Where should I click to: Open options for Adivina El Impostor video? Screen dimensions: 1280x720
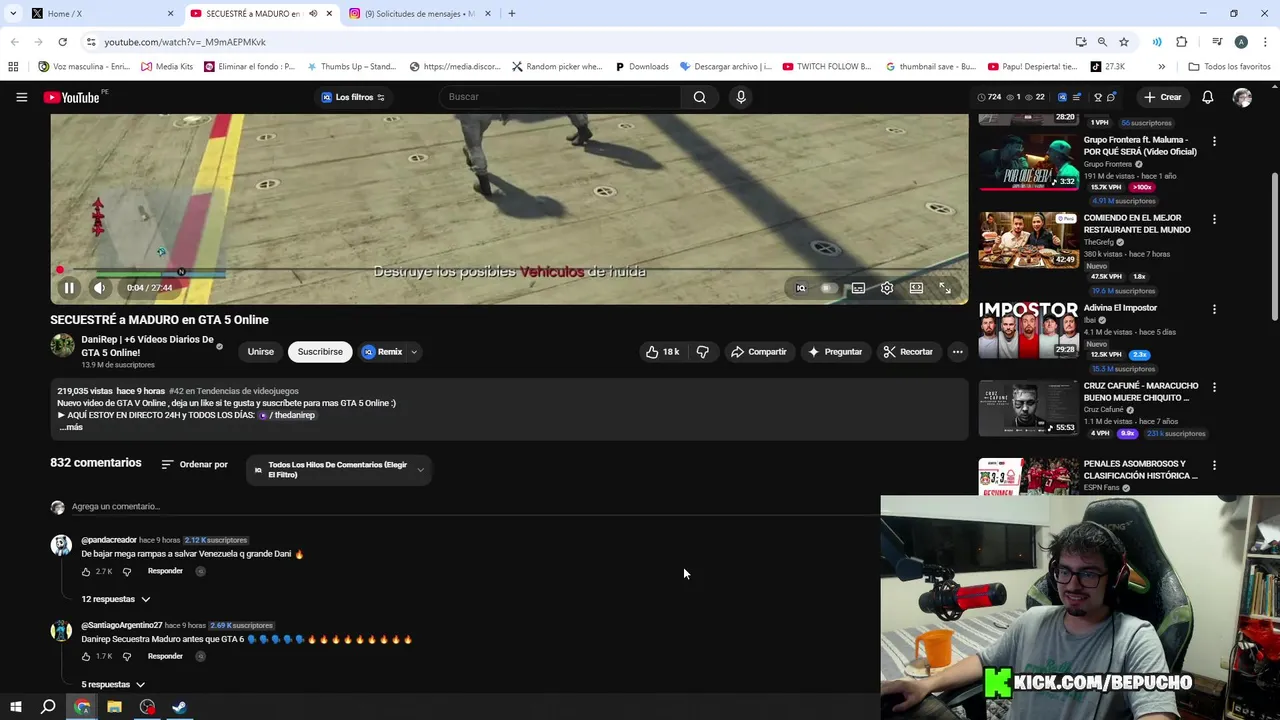point(1214,310)
